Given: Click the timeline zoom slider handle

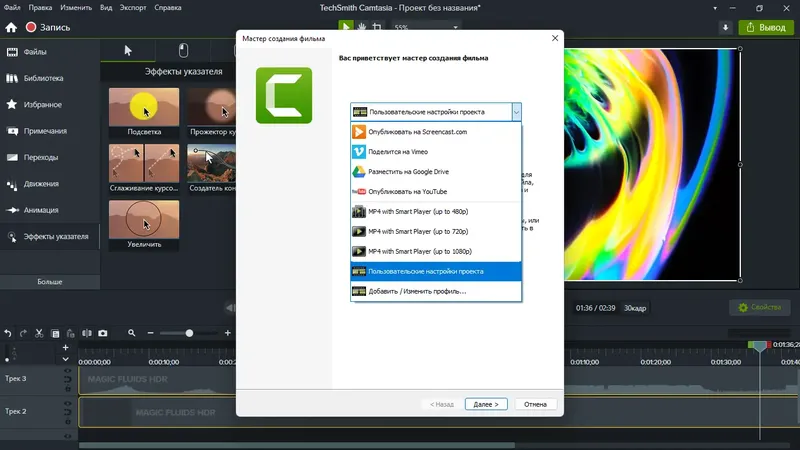Looking at the screenshot, I should point(189,333).
